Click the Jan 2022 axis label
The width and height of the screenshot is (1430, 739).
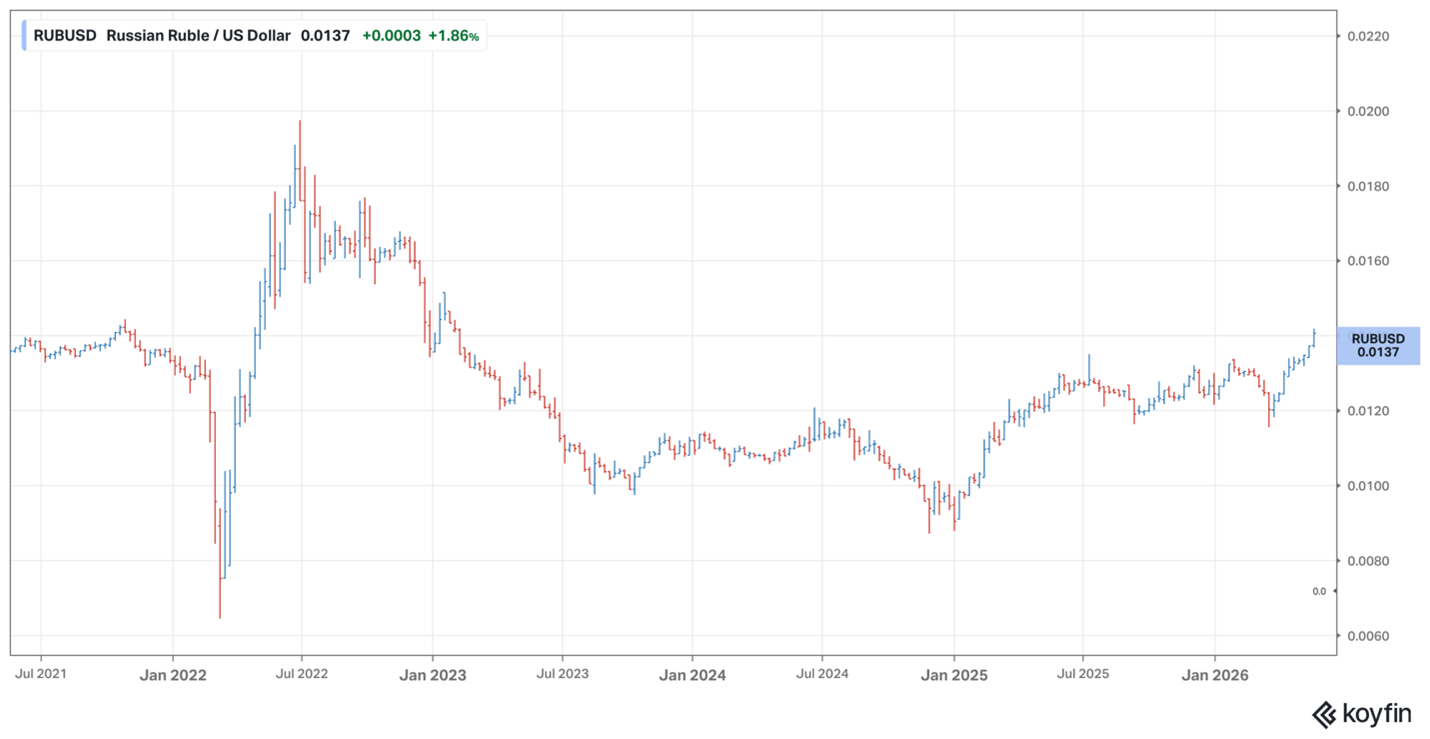(x=173, y=675)
